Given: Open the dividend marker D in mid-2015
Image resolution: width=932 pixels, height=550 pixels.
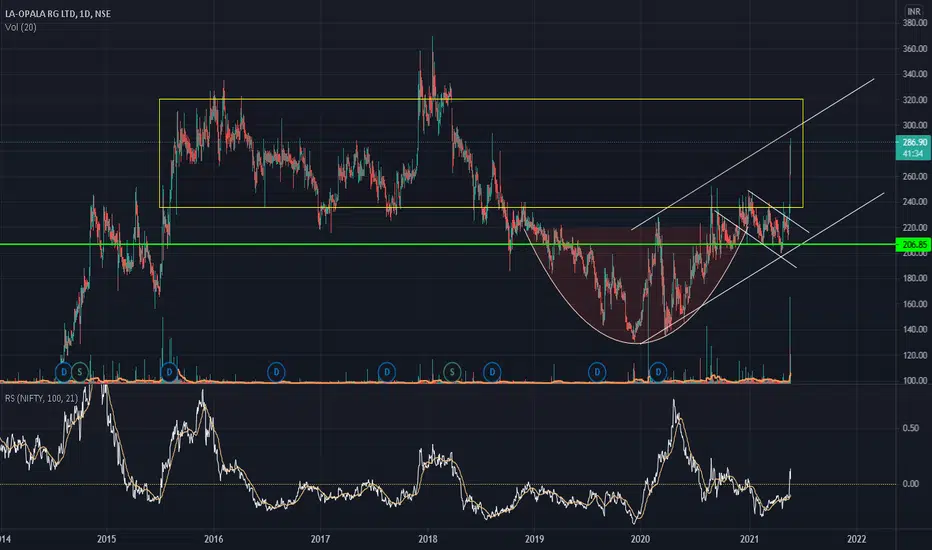Looking at the screenshot, I should point(169,372).
